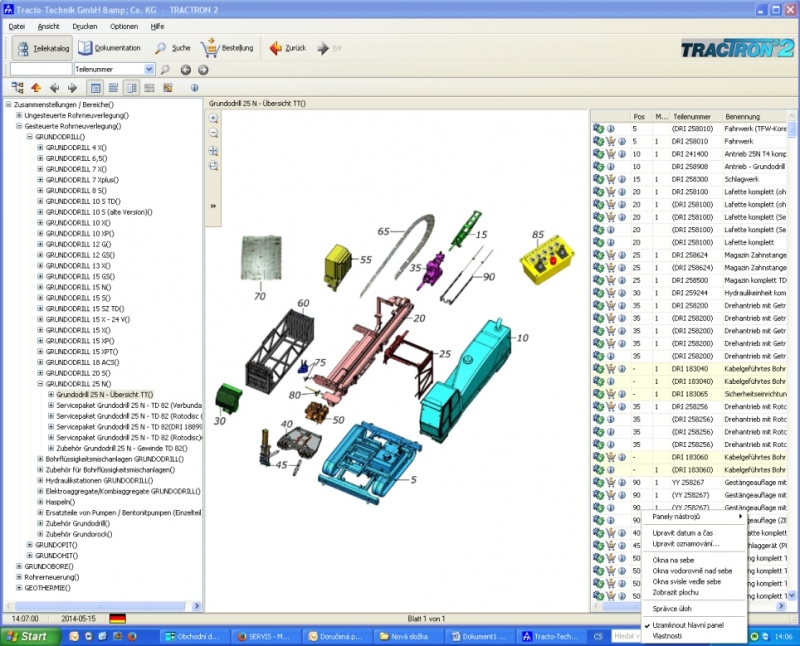Click the info icon in the DRI 183065 row

[x=622, y=394]
